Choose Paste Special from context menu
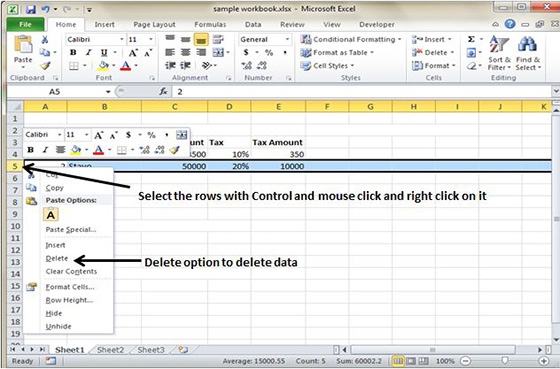Viewport: 560px width, 369px height. click(x=71, y=230)
